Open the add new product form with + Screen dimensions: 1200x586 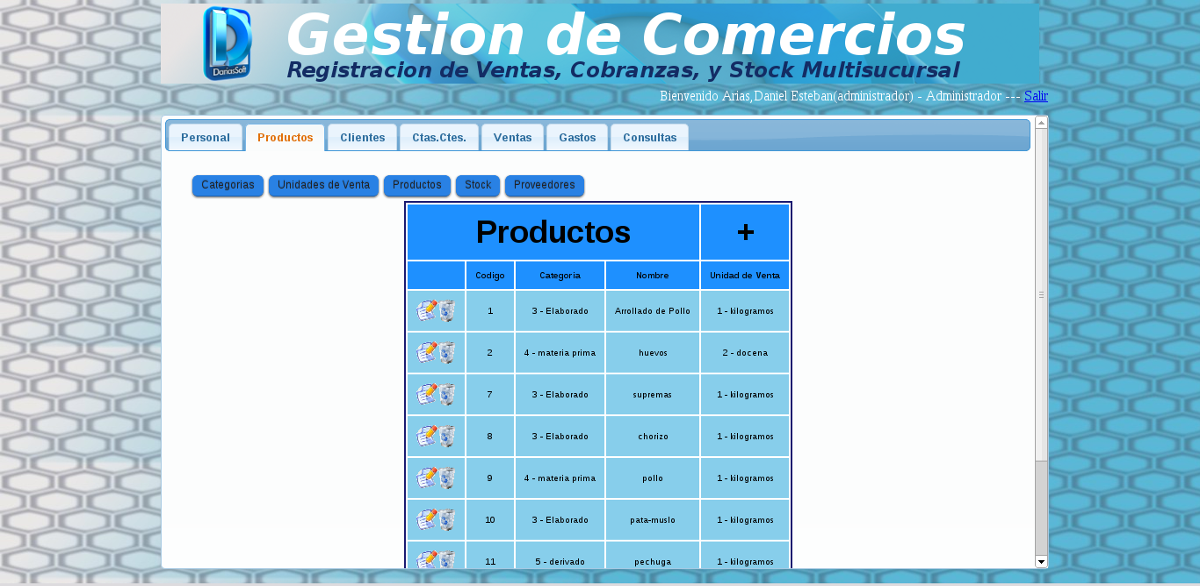tap(744, 232)
